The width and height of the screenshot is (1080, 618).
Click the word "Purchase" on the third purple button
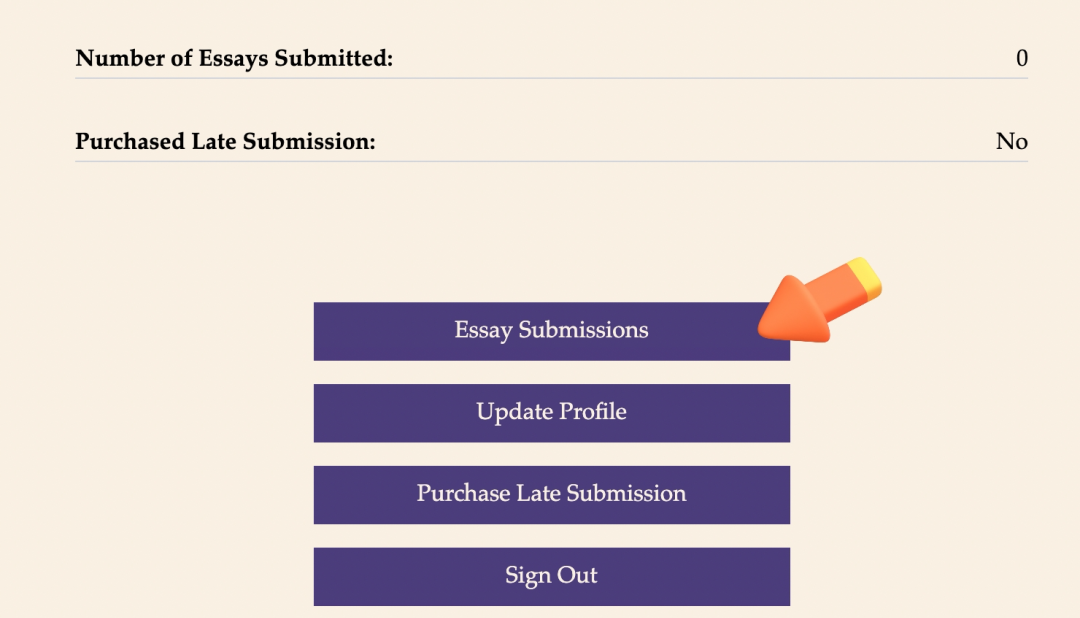pos(463,494)
